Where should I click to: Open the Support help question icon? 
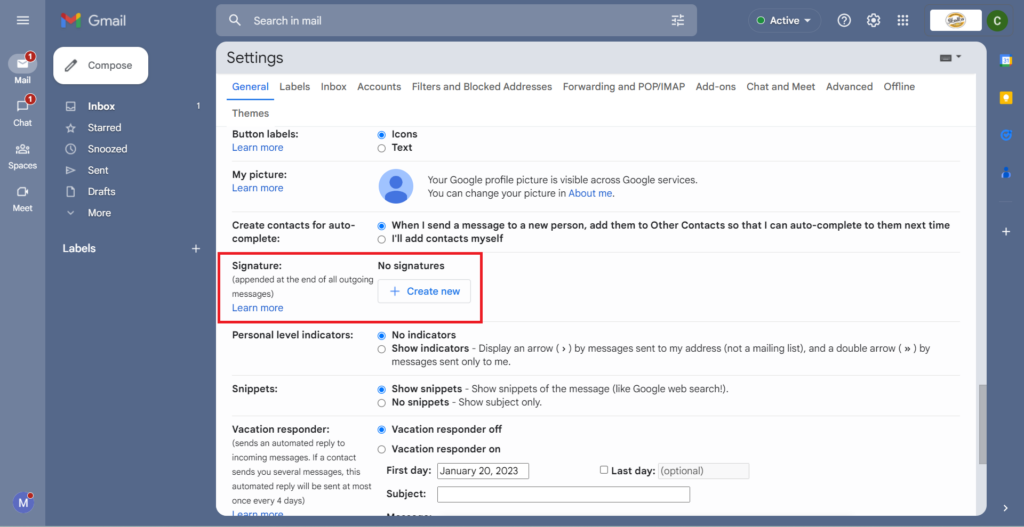coord(844,20)
